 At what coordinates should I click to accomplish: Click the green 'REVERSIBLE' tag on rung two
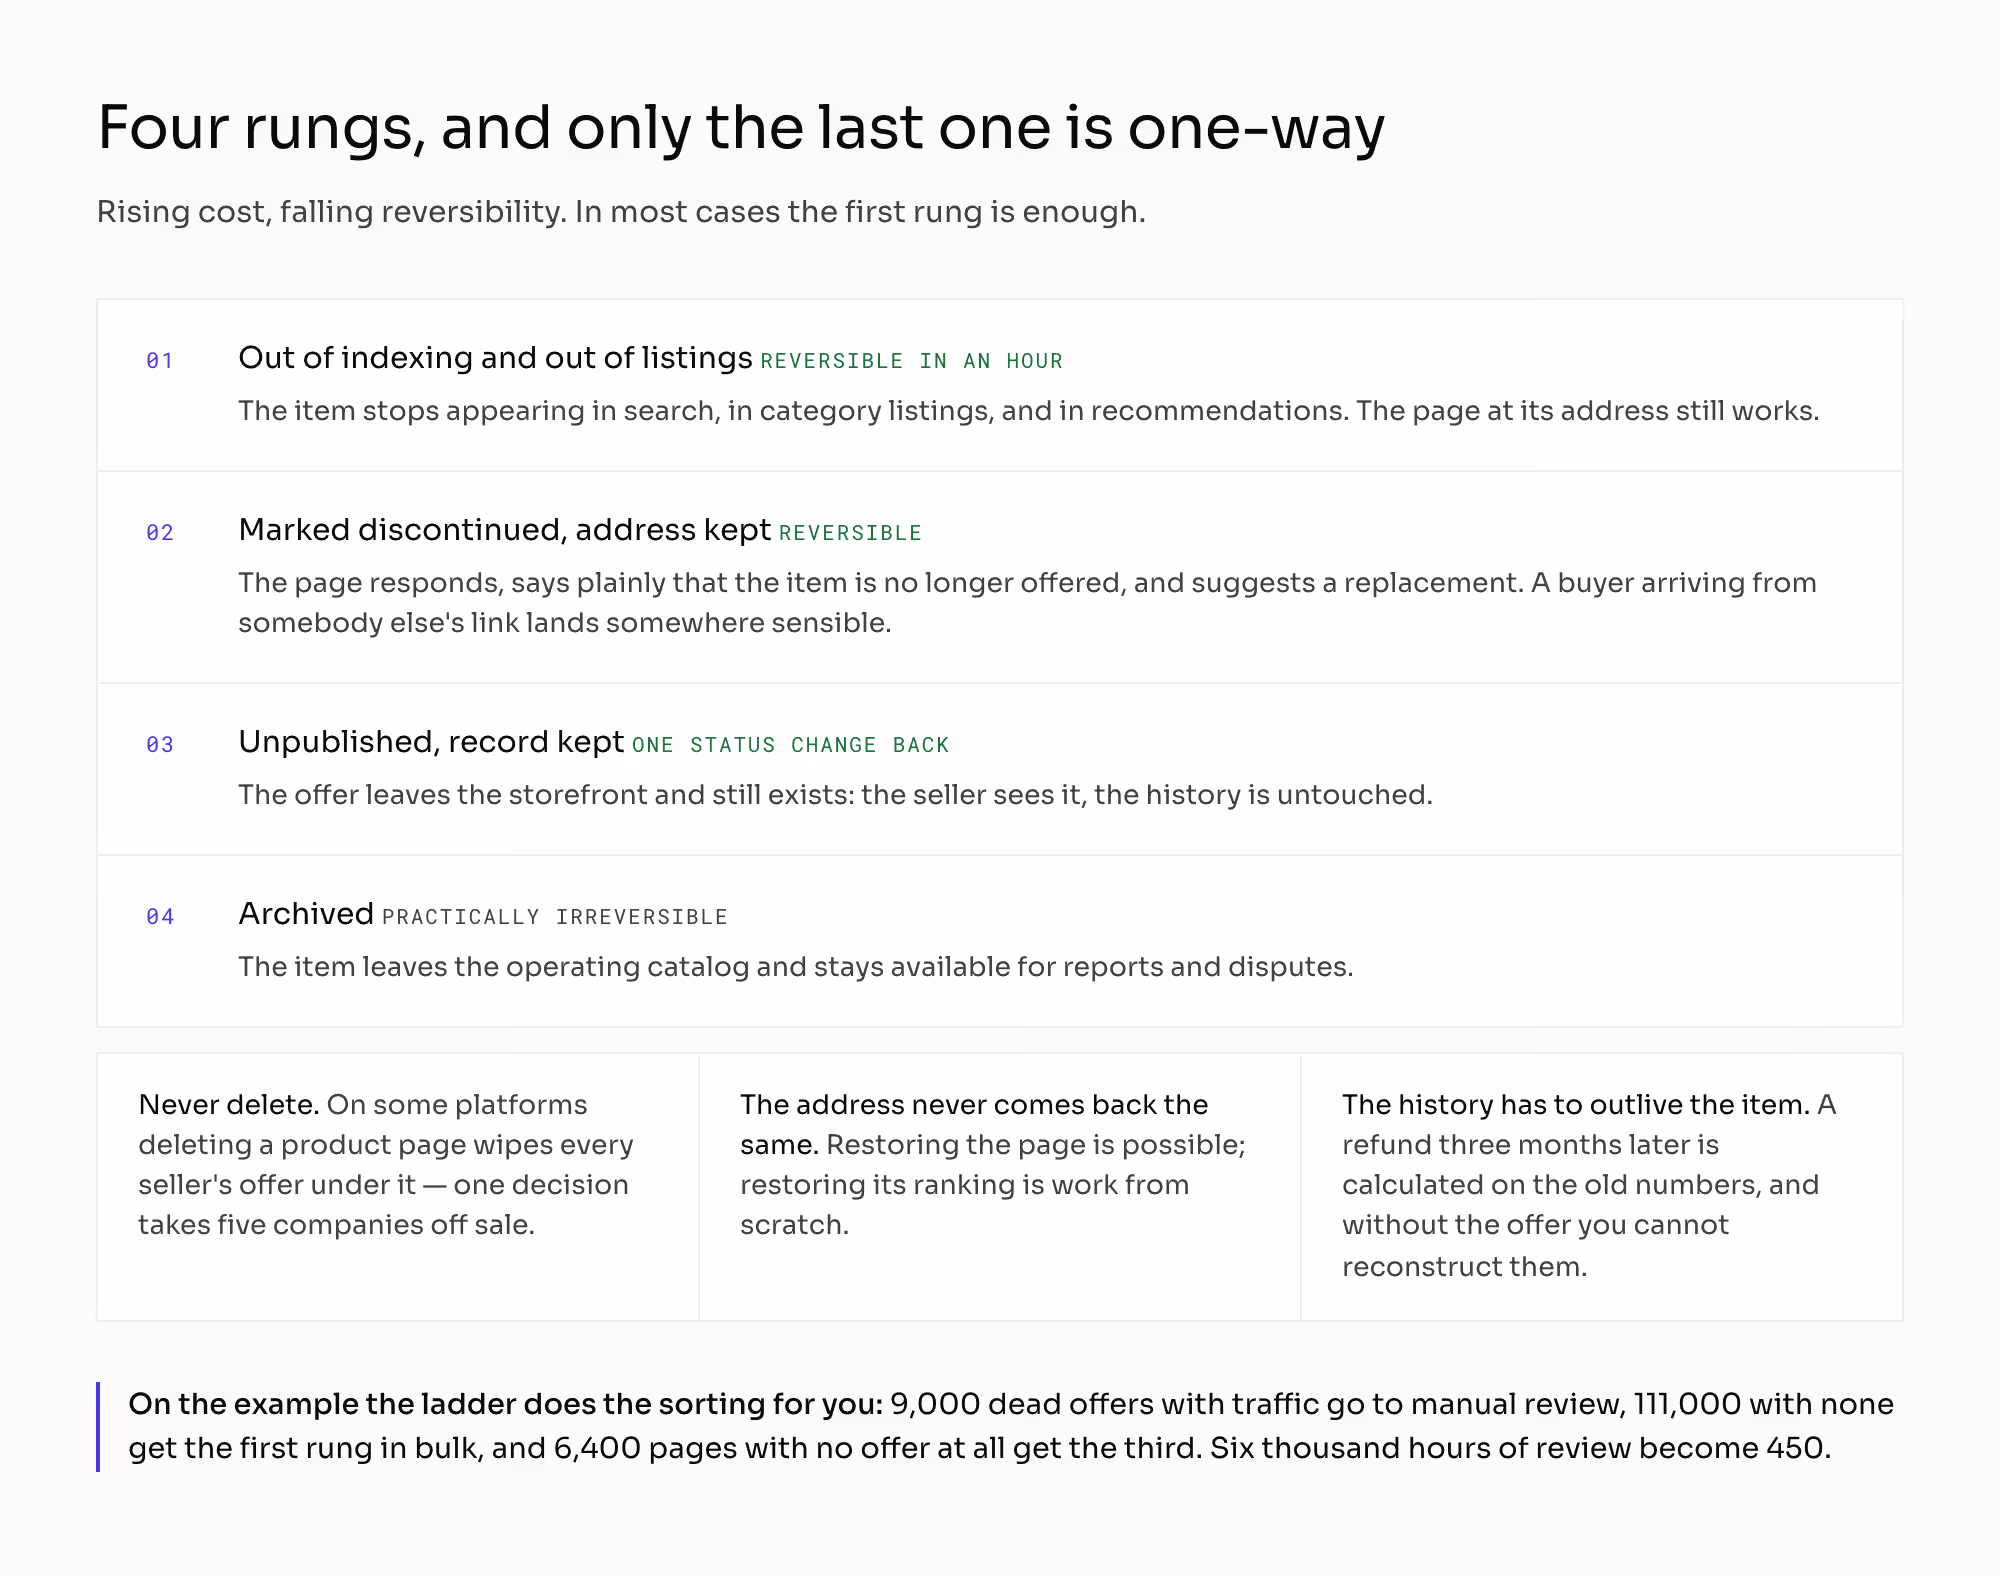(850, 533)
